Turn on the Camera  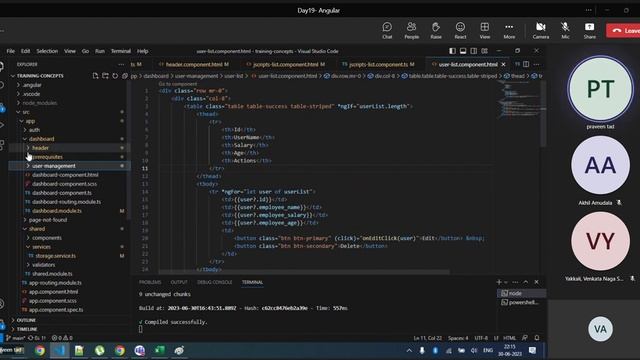pyautogui.click(x=541, y=31)
